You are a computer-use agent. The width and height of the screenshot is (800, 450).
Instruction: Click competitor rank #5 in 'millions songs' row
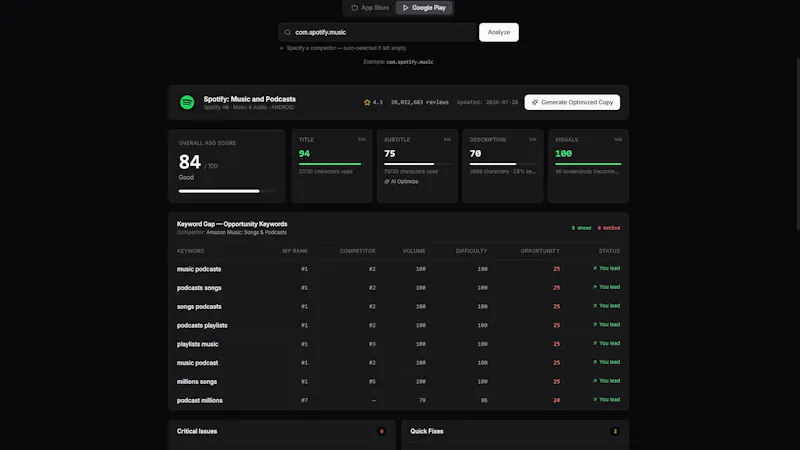tap(372, 382)
